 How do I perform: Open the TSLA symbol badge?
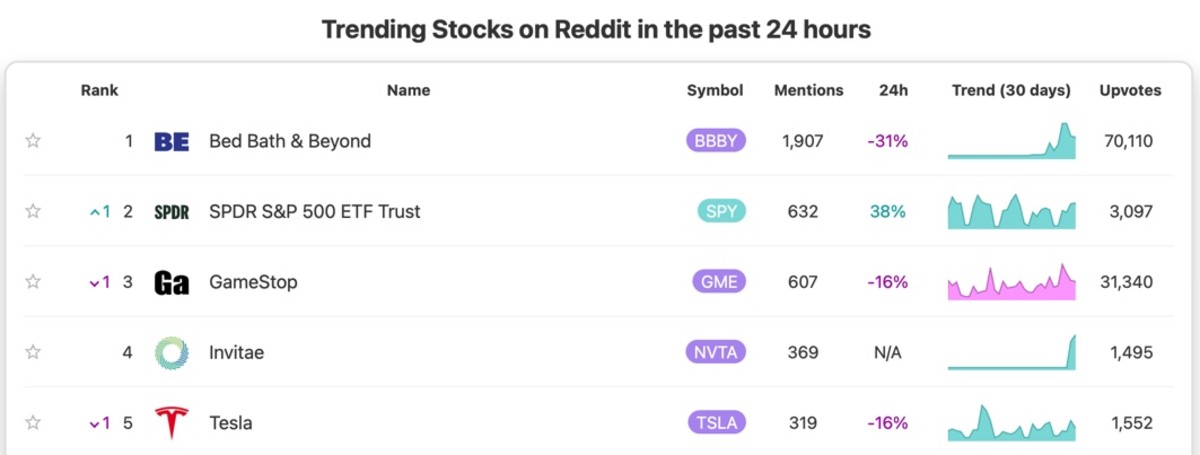(717, 423)
